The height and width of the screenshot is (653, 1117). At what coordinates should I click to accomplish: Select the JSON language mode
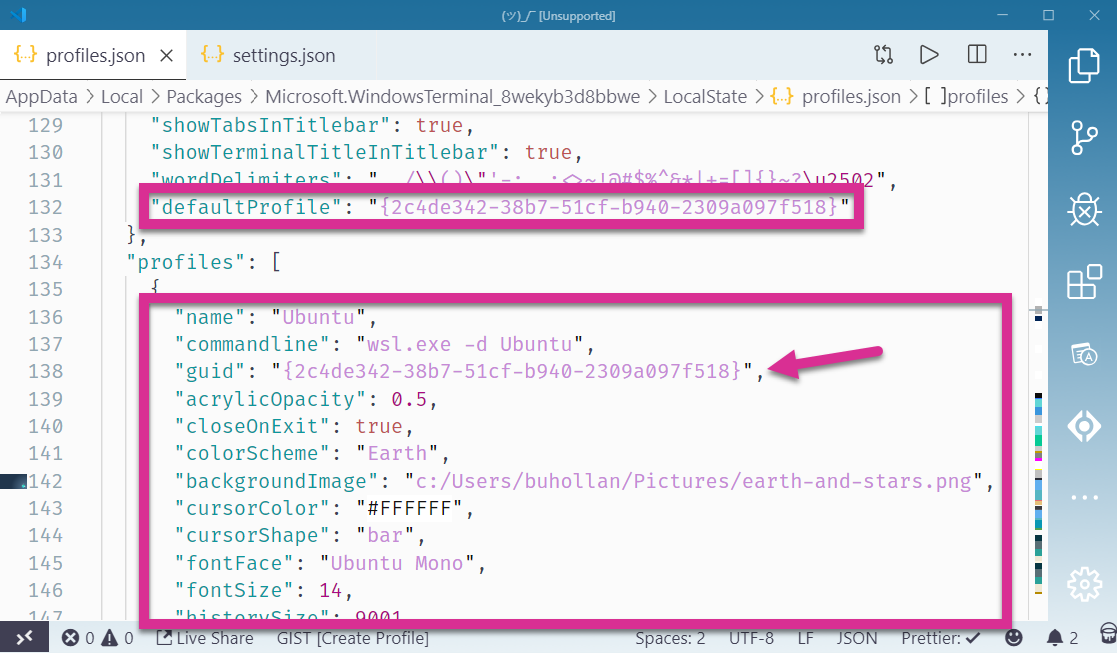click(856, 638)
